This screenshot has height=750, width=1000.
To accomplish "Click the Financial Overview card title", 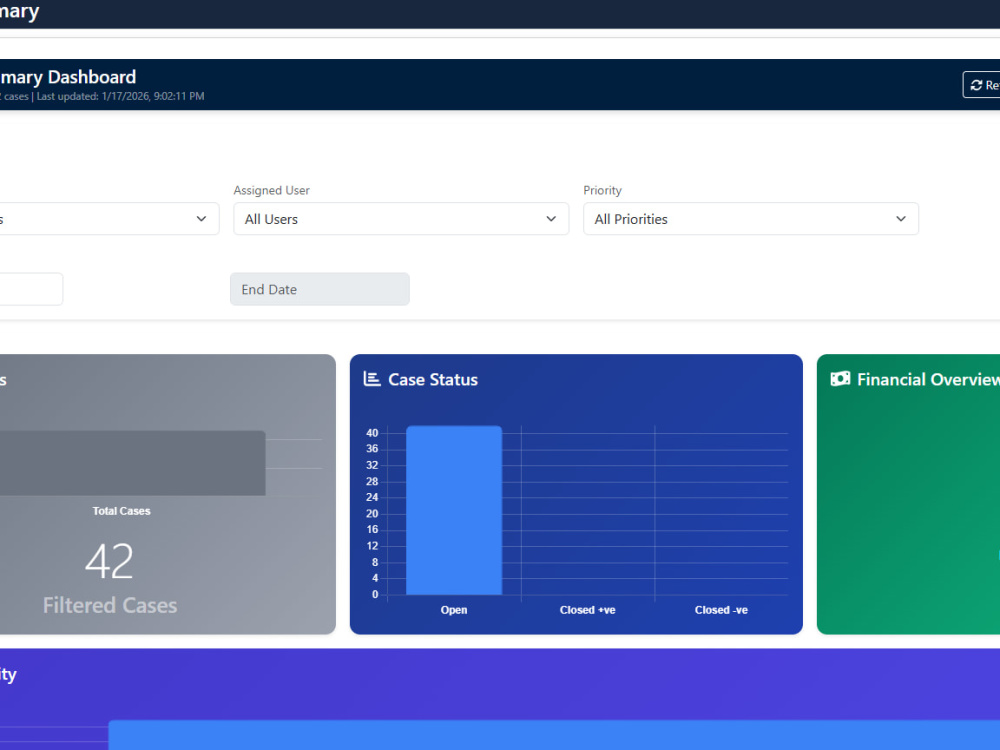I will click(x=928, y=379).
